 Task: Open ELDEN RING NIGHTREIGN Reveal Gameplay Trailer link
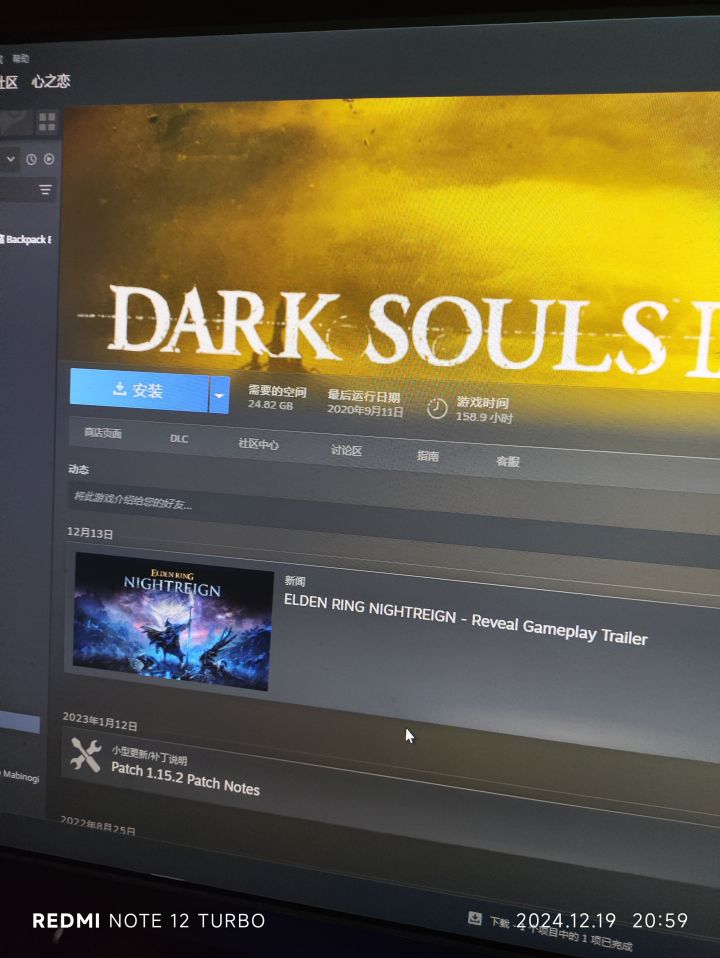click(465, 618)
